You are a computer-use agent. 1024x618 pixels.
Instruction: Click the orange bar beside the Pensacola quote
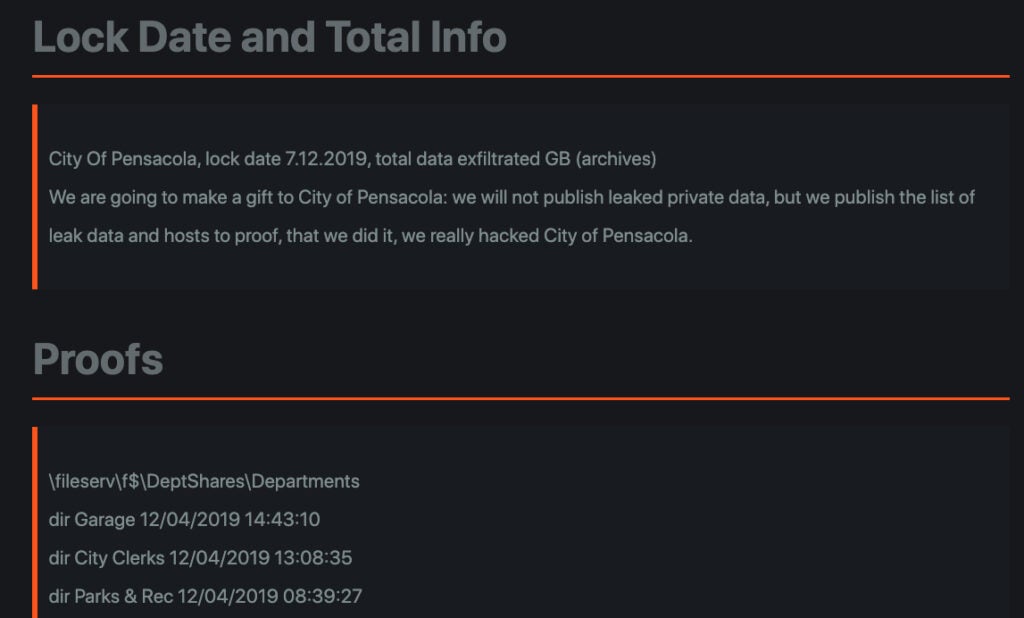click(x=35, y=197)
